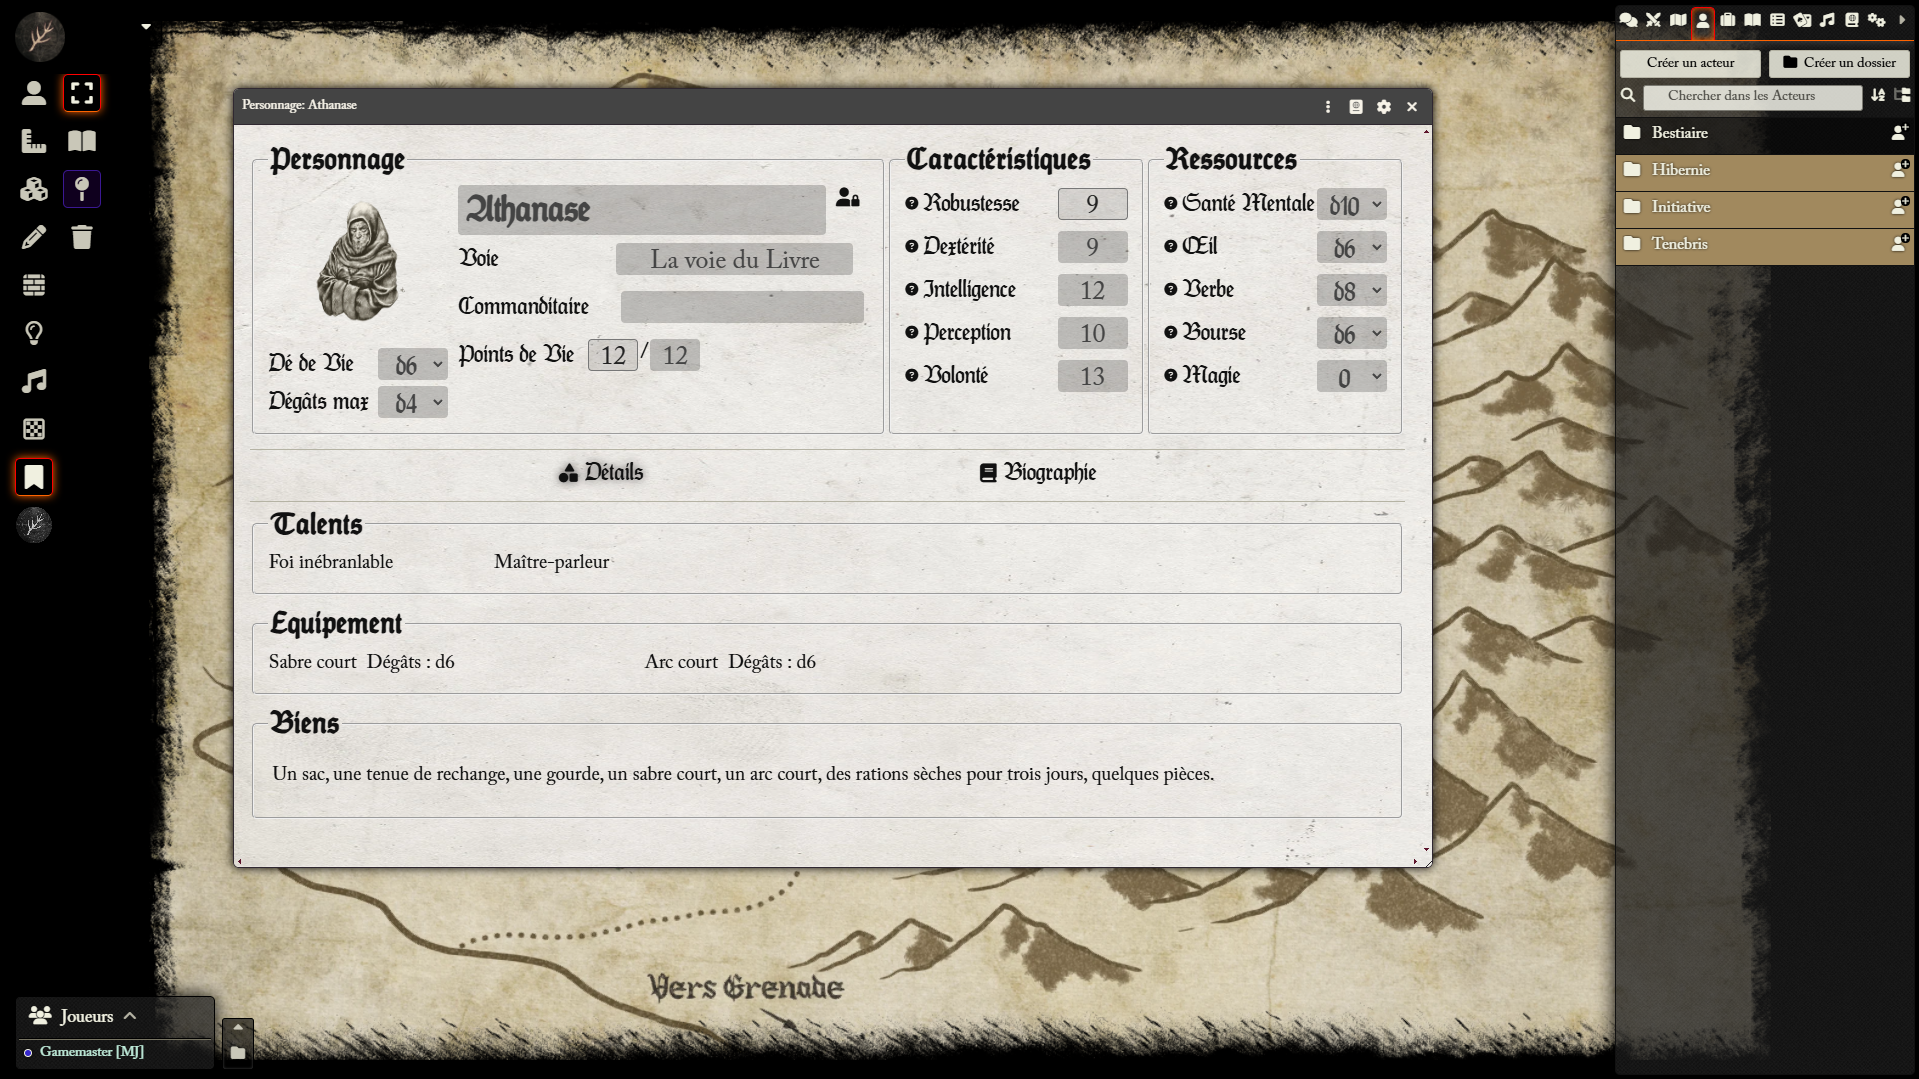
Task: Click the Chercher dans les Acteurs field
Action: click(x=1751, y=96)
